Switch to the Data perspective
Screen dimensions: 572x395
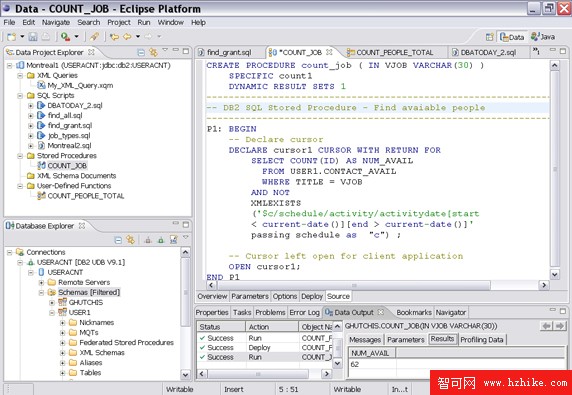click(x=512, y=37)
